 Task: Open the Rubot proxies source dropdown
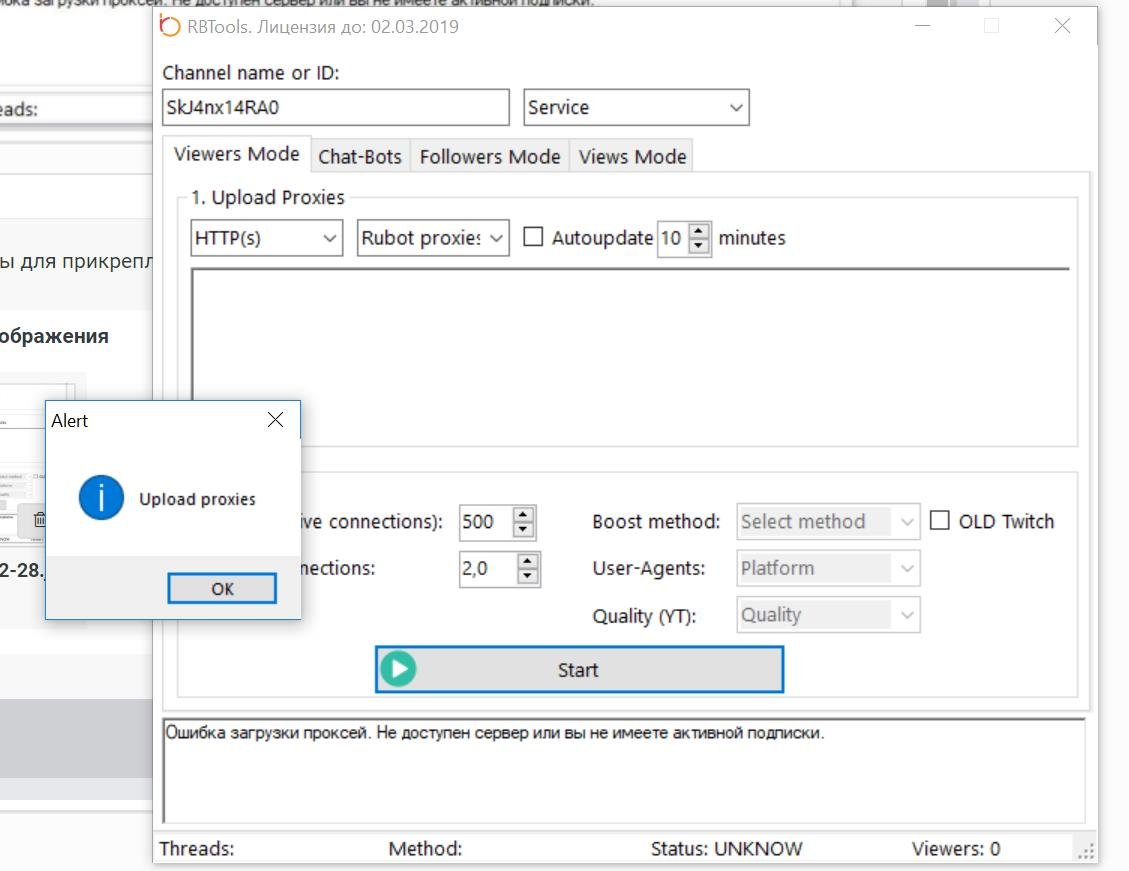[433, 238]
